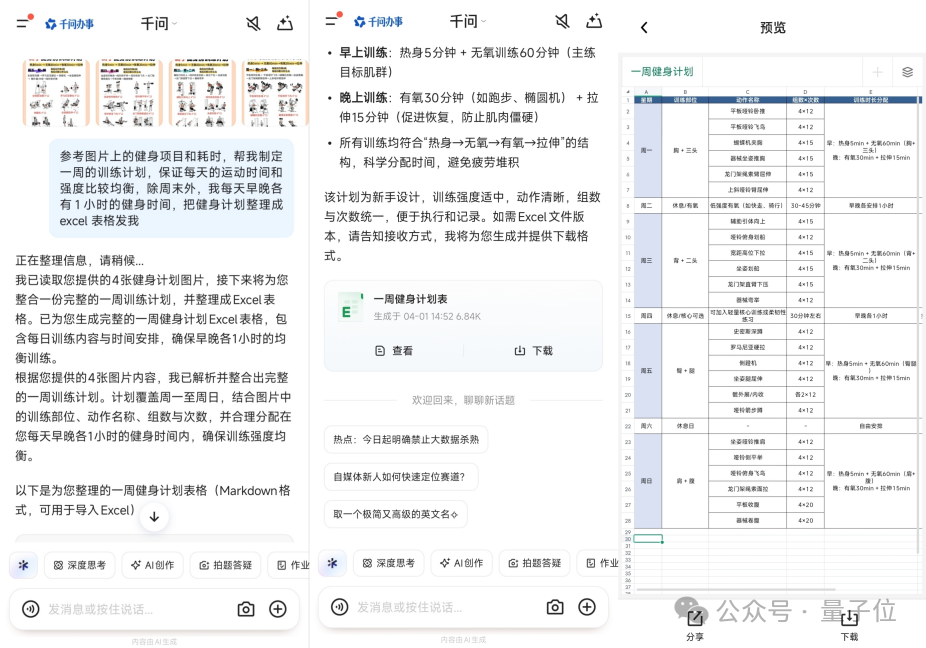The height and width of the screenshot is (648, 926).
Task: Go back using the preview screen's back arrow
Action: click(644, 28)
